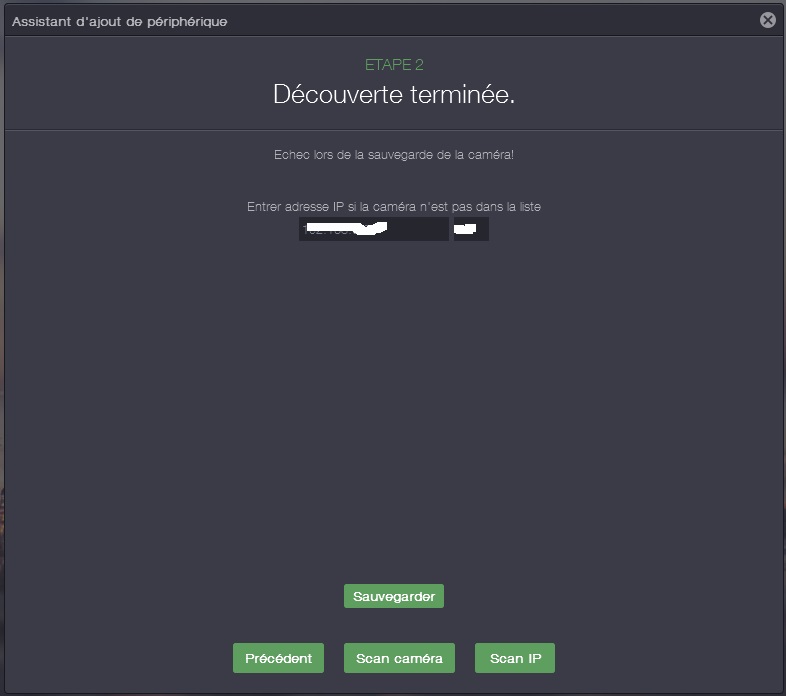Dismiss the wizard with the X icon
Viewport: 786px width, 696px height.
(767, 20)
